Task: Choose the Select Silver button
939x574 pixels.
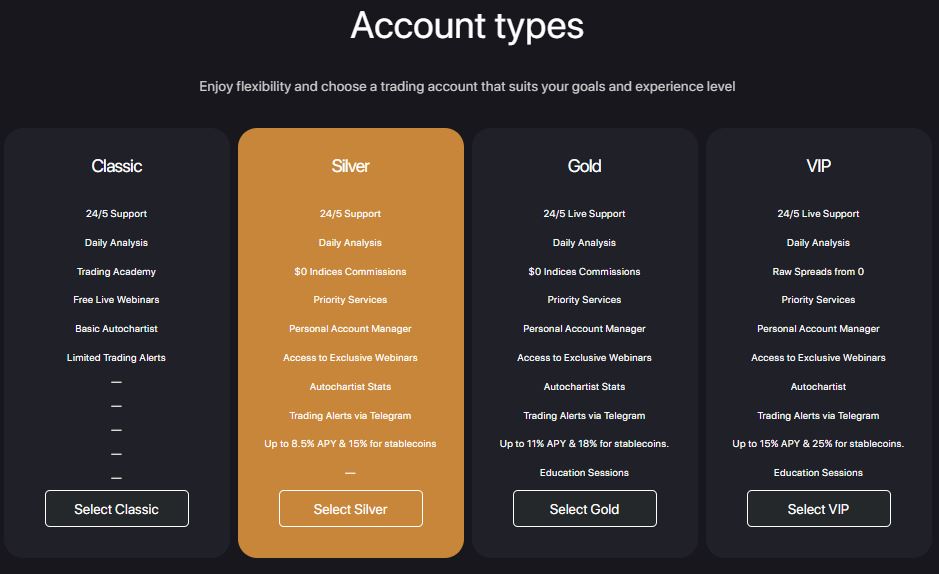Action: [351, 509]
